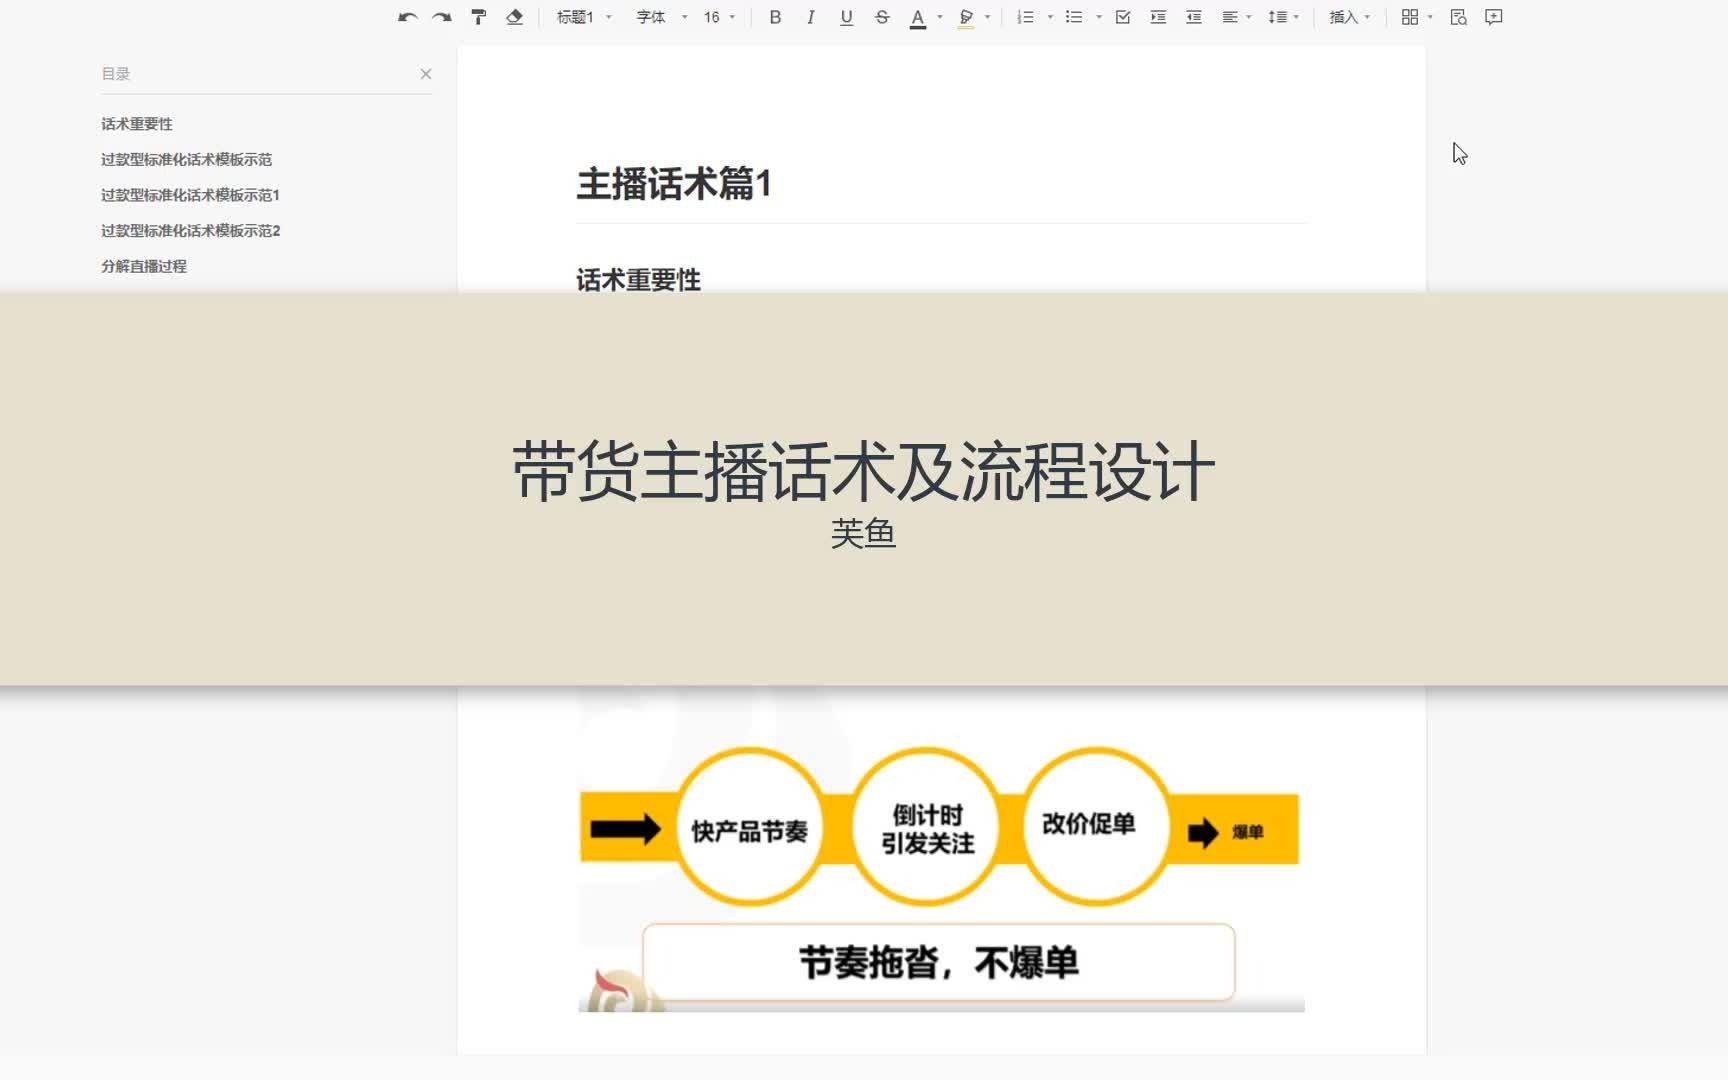Jump to 过款型标准化话术模板示范2 outline entry
Image resolution: width=1728 pixels, height=1080 pixels.
190,231
